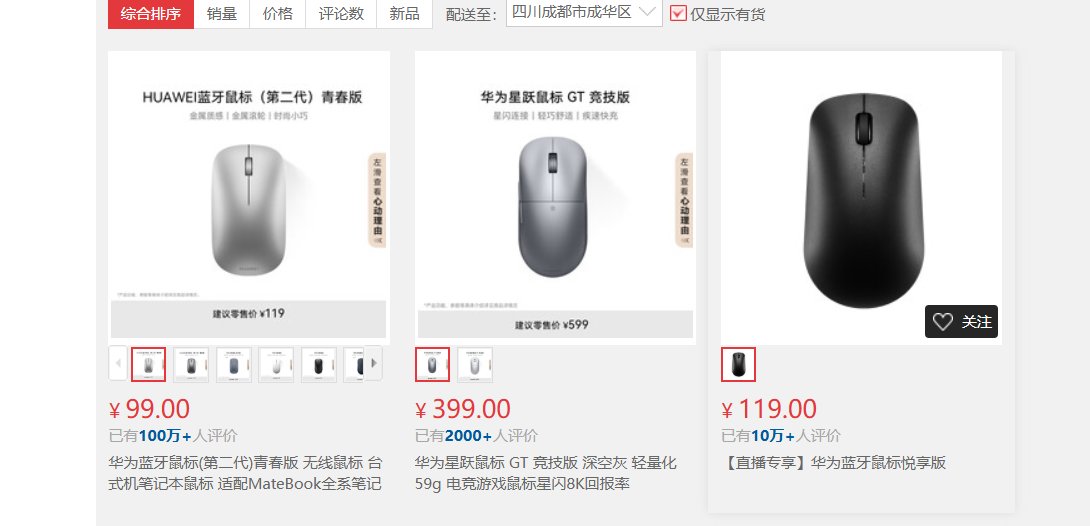
Task: Select second thumbnail of 蓝牙鼠标青春版 product
Action: [x=191, y=365]
